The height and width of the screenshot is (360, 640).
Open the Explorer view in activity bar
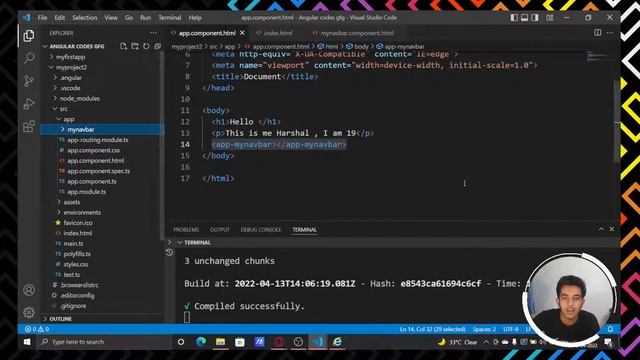[29, 36]
